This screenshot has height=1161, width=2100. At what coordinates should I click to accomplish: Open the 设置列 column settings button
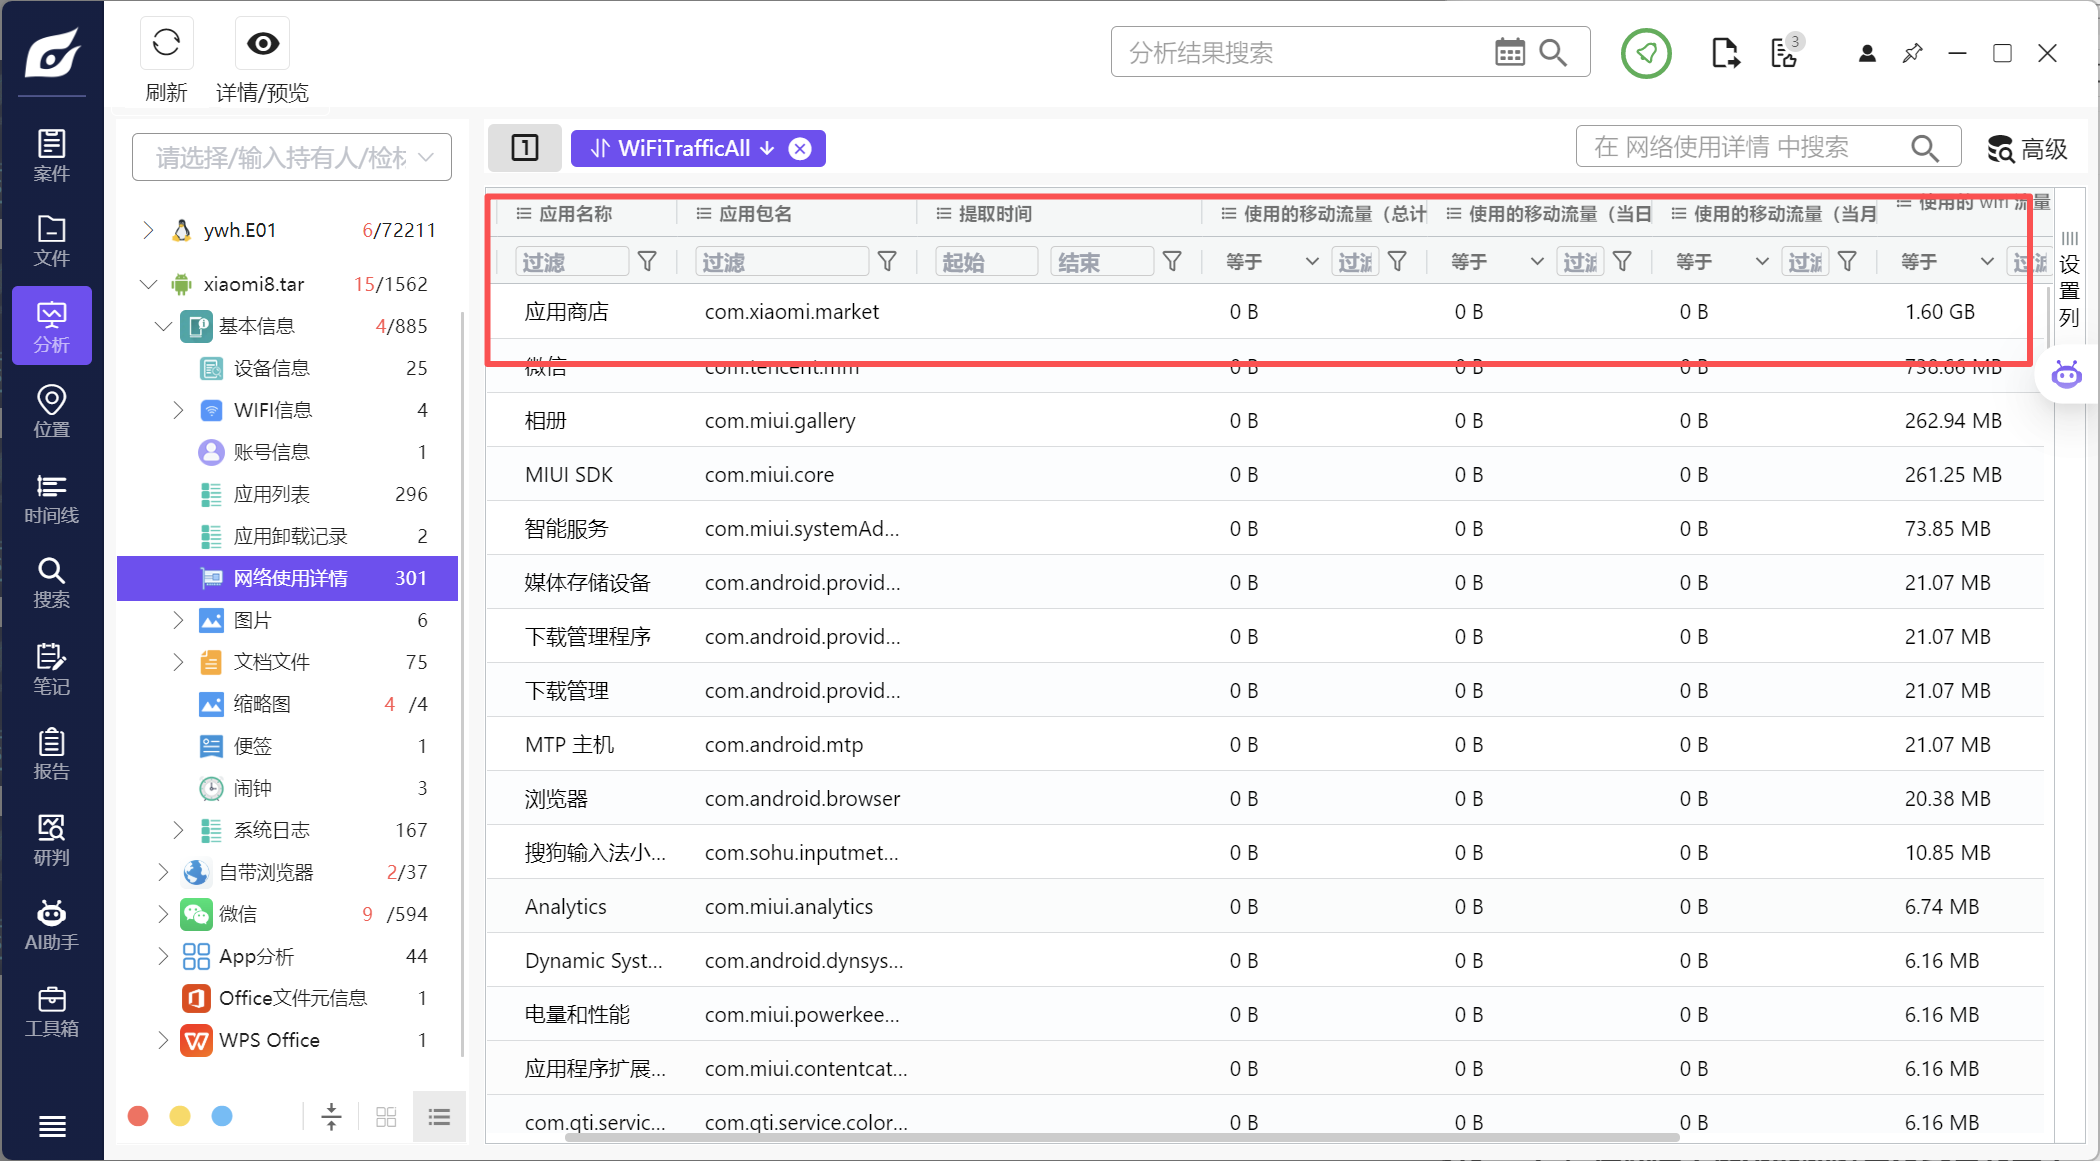[x=2069, y=280]
